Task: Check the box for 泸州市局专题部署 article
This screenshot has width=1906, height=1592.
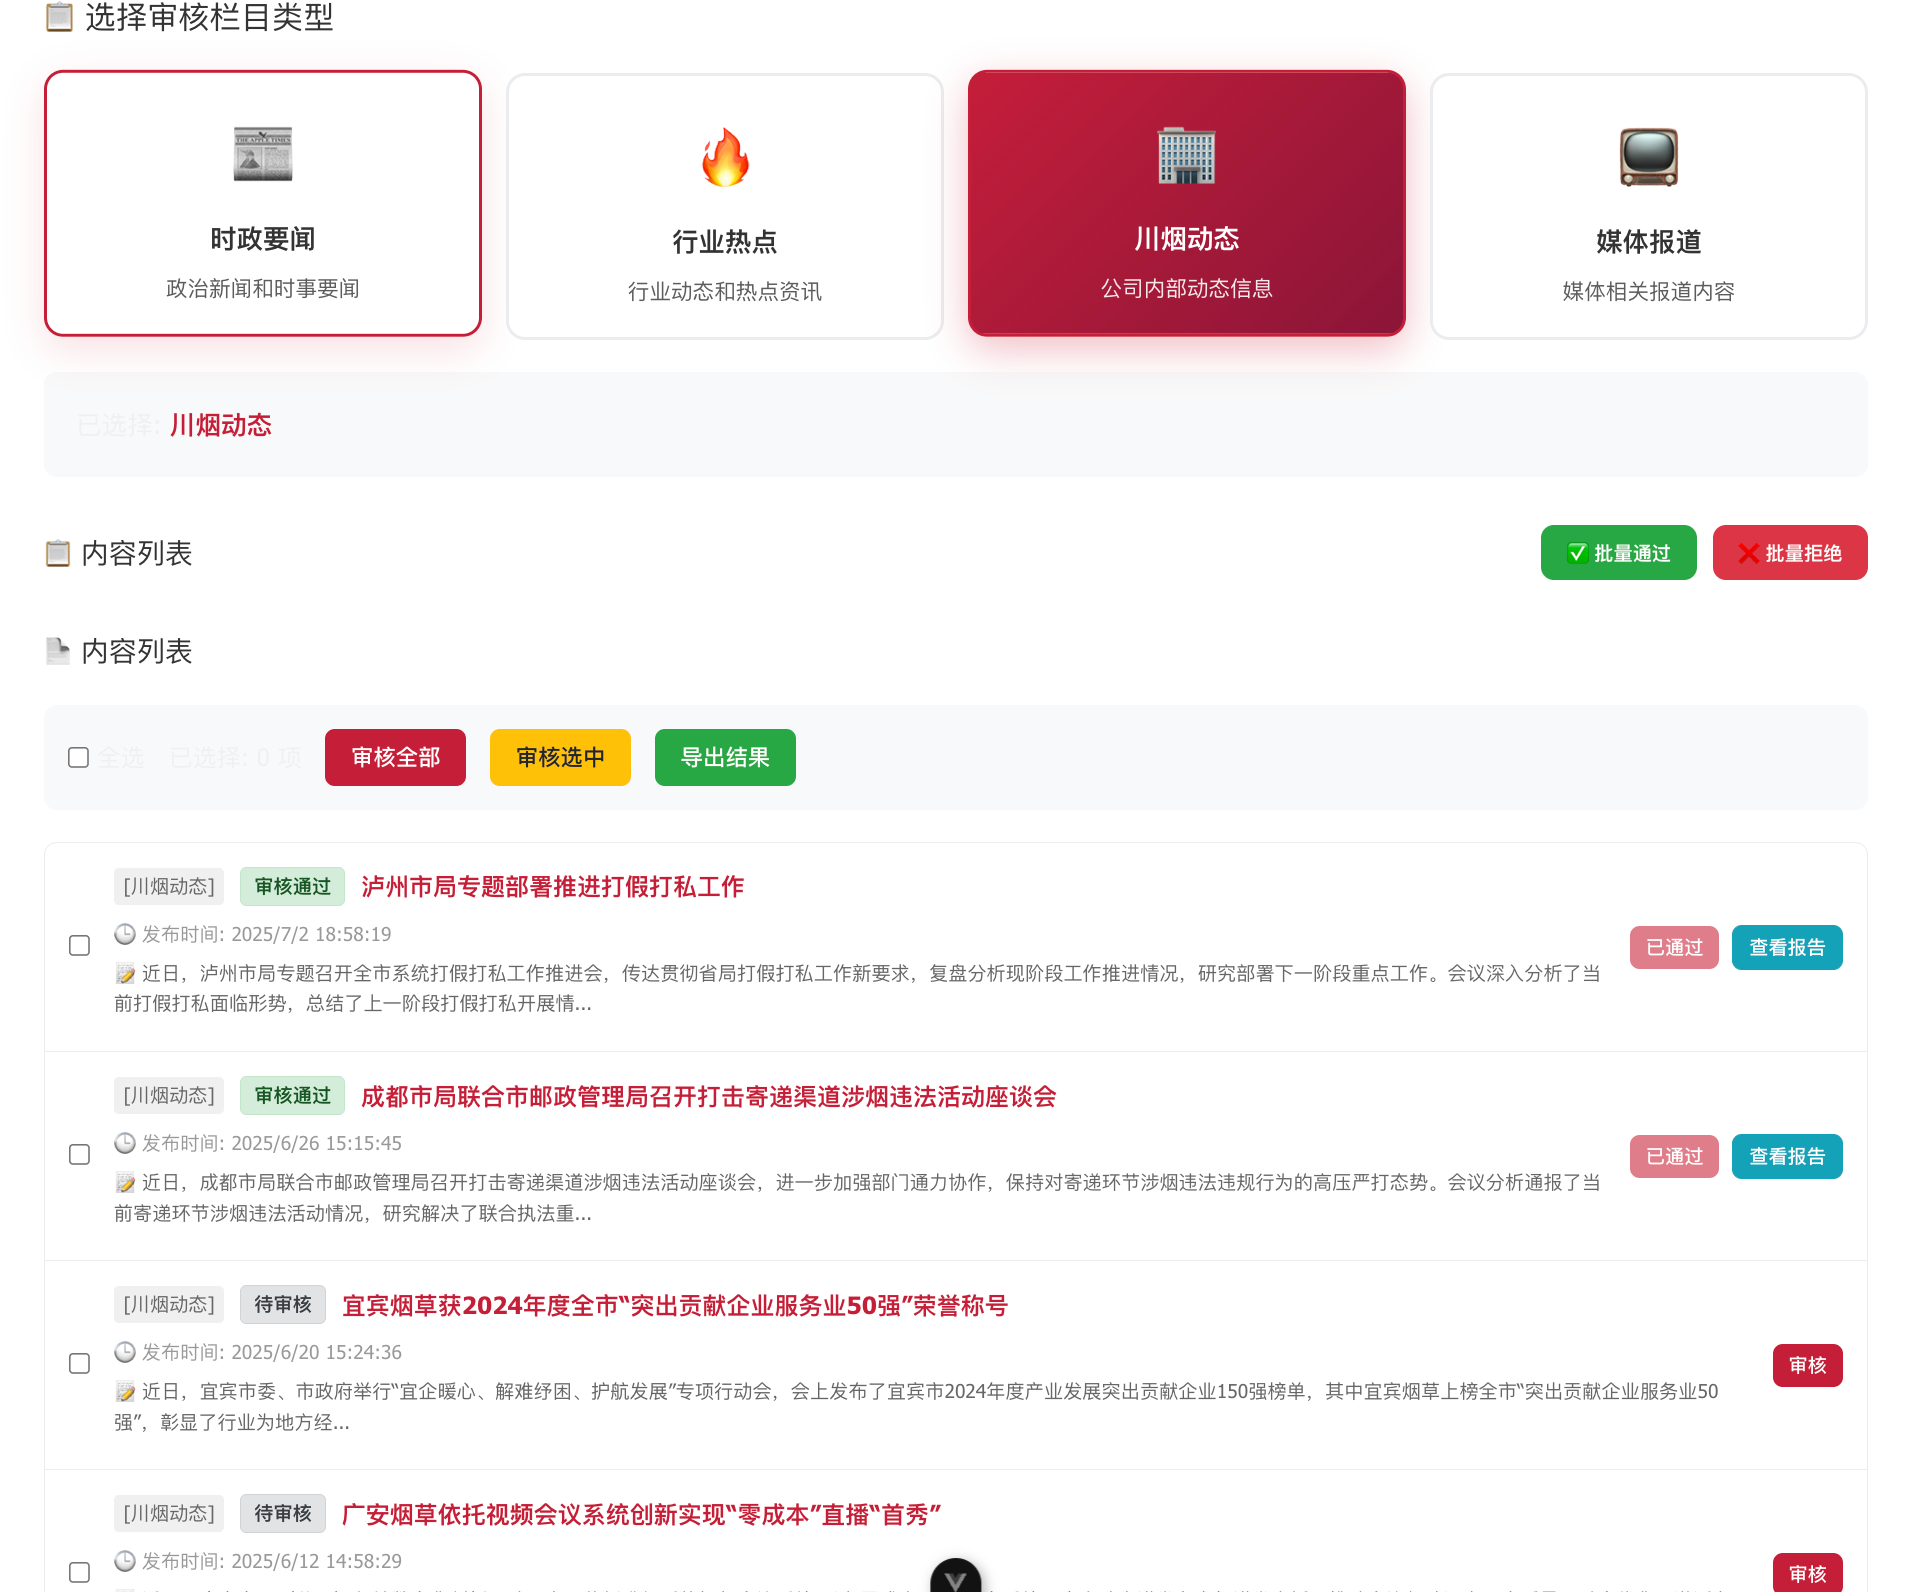Action: coord(80,945)
